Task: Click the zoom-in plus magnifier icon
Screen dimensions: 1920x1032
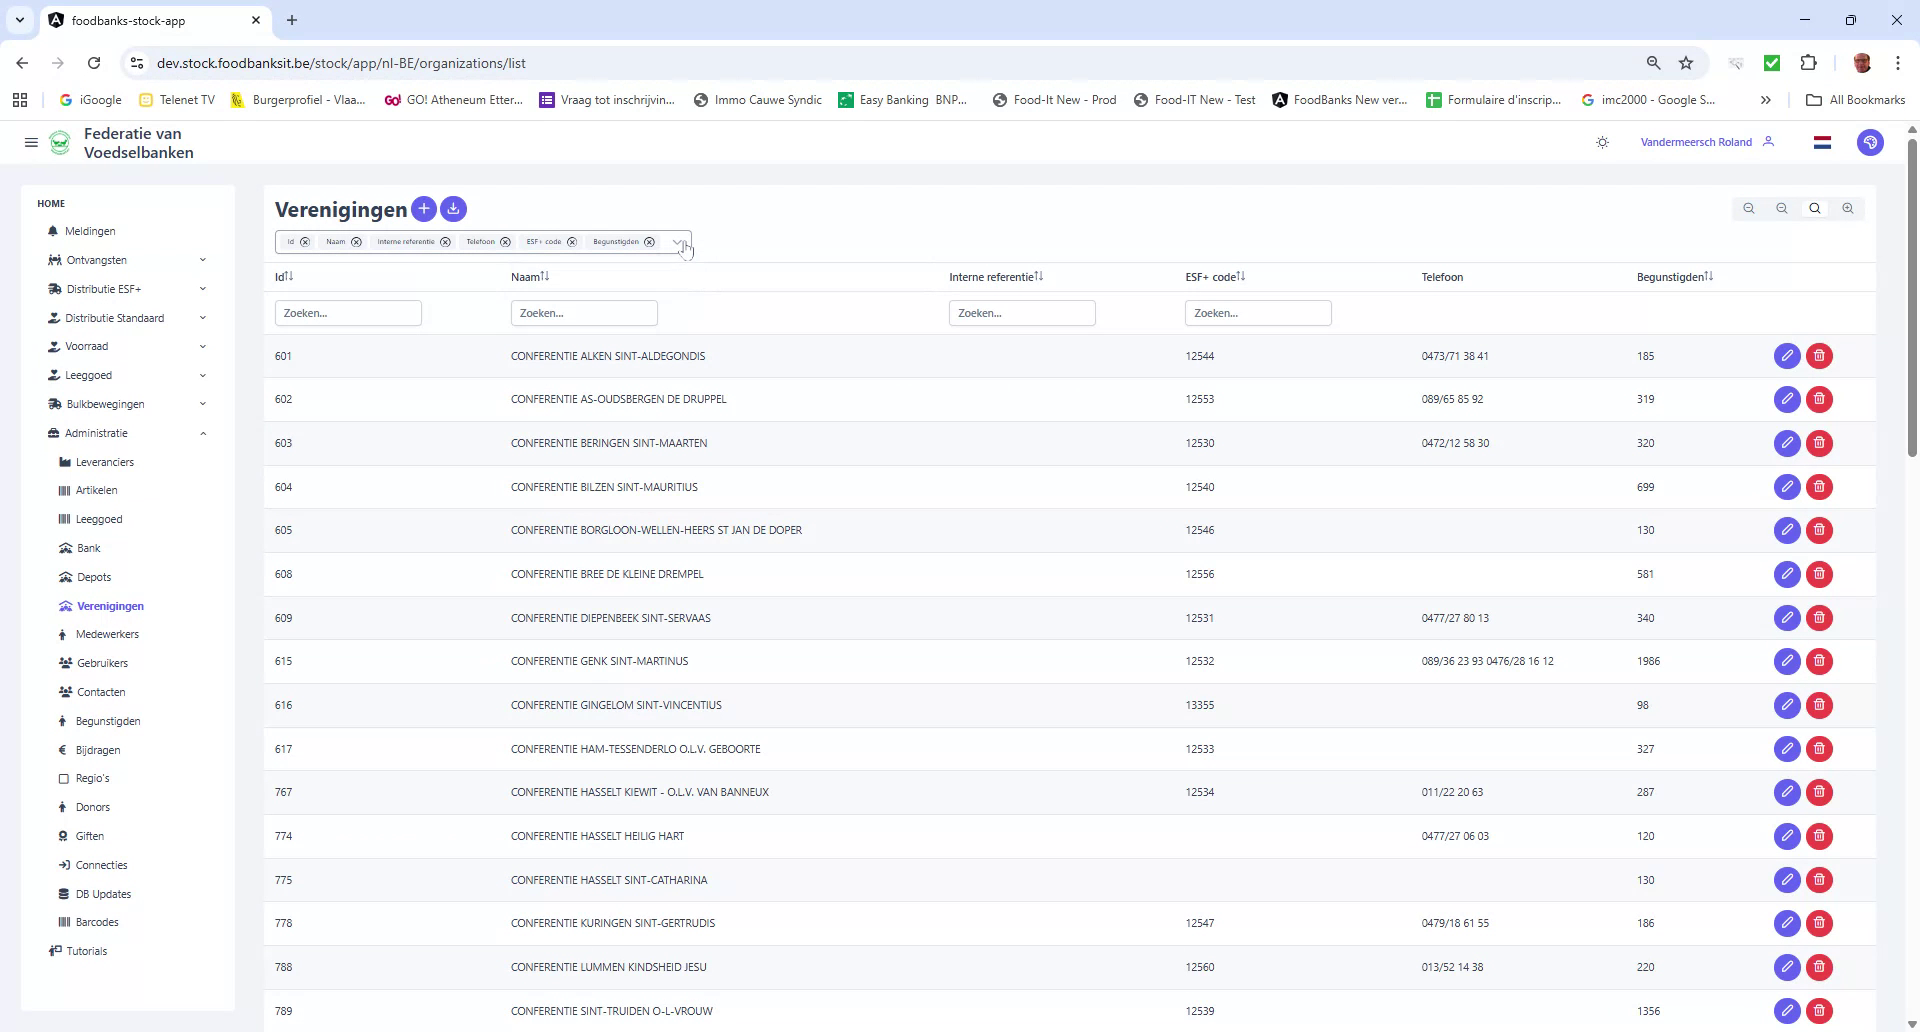Action: pyautogui.click(x=1848, y=208)
